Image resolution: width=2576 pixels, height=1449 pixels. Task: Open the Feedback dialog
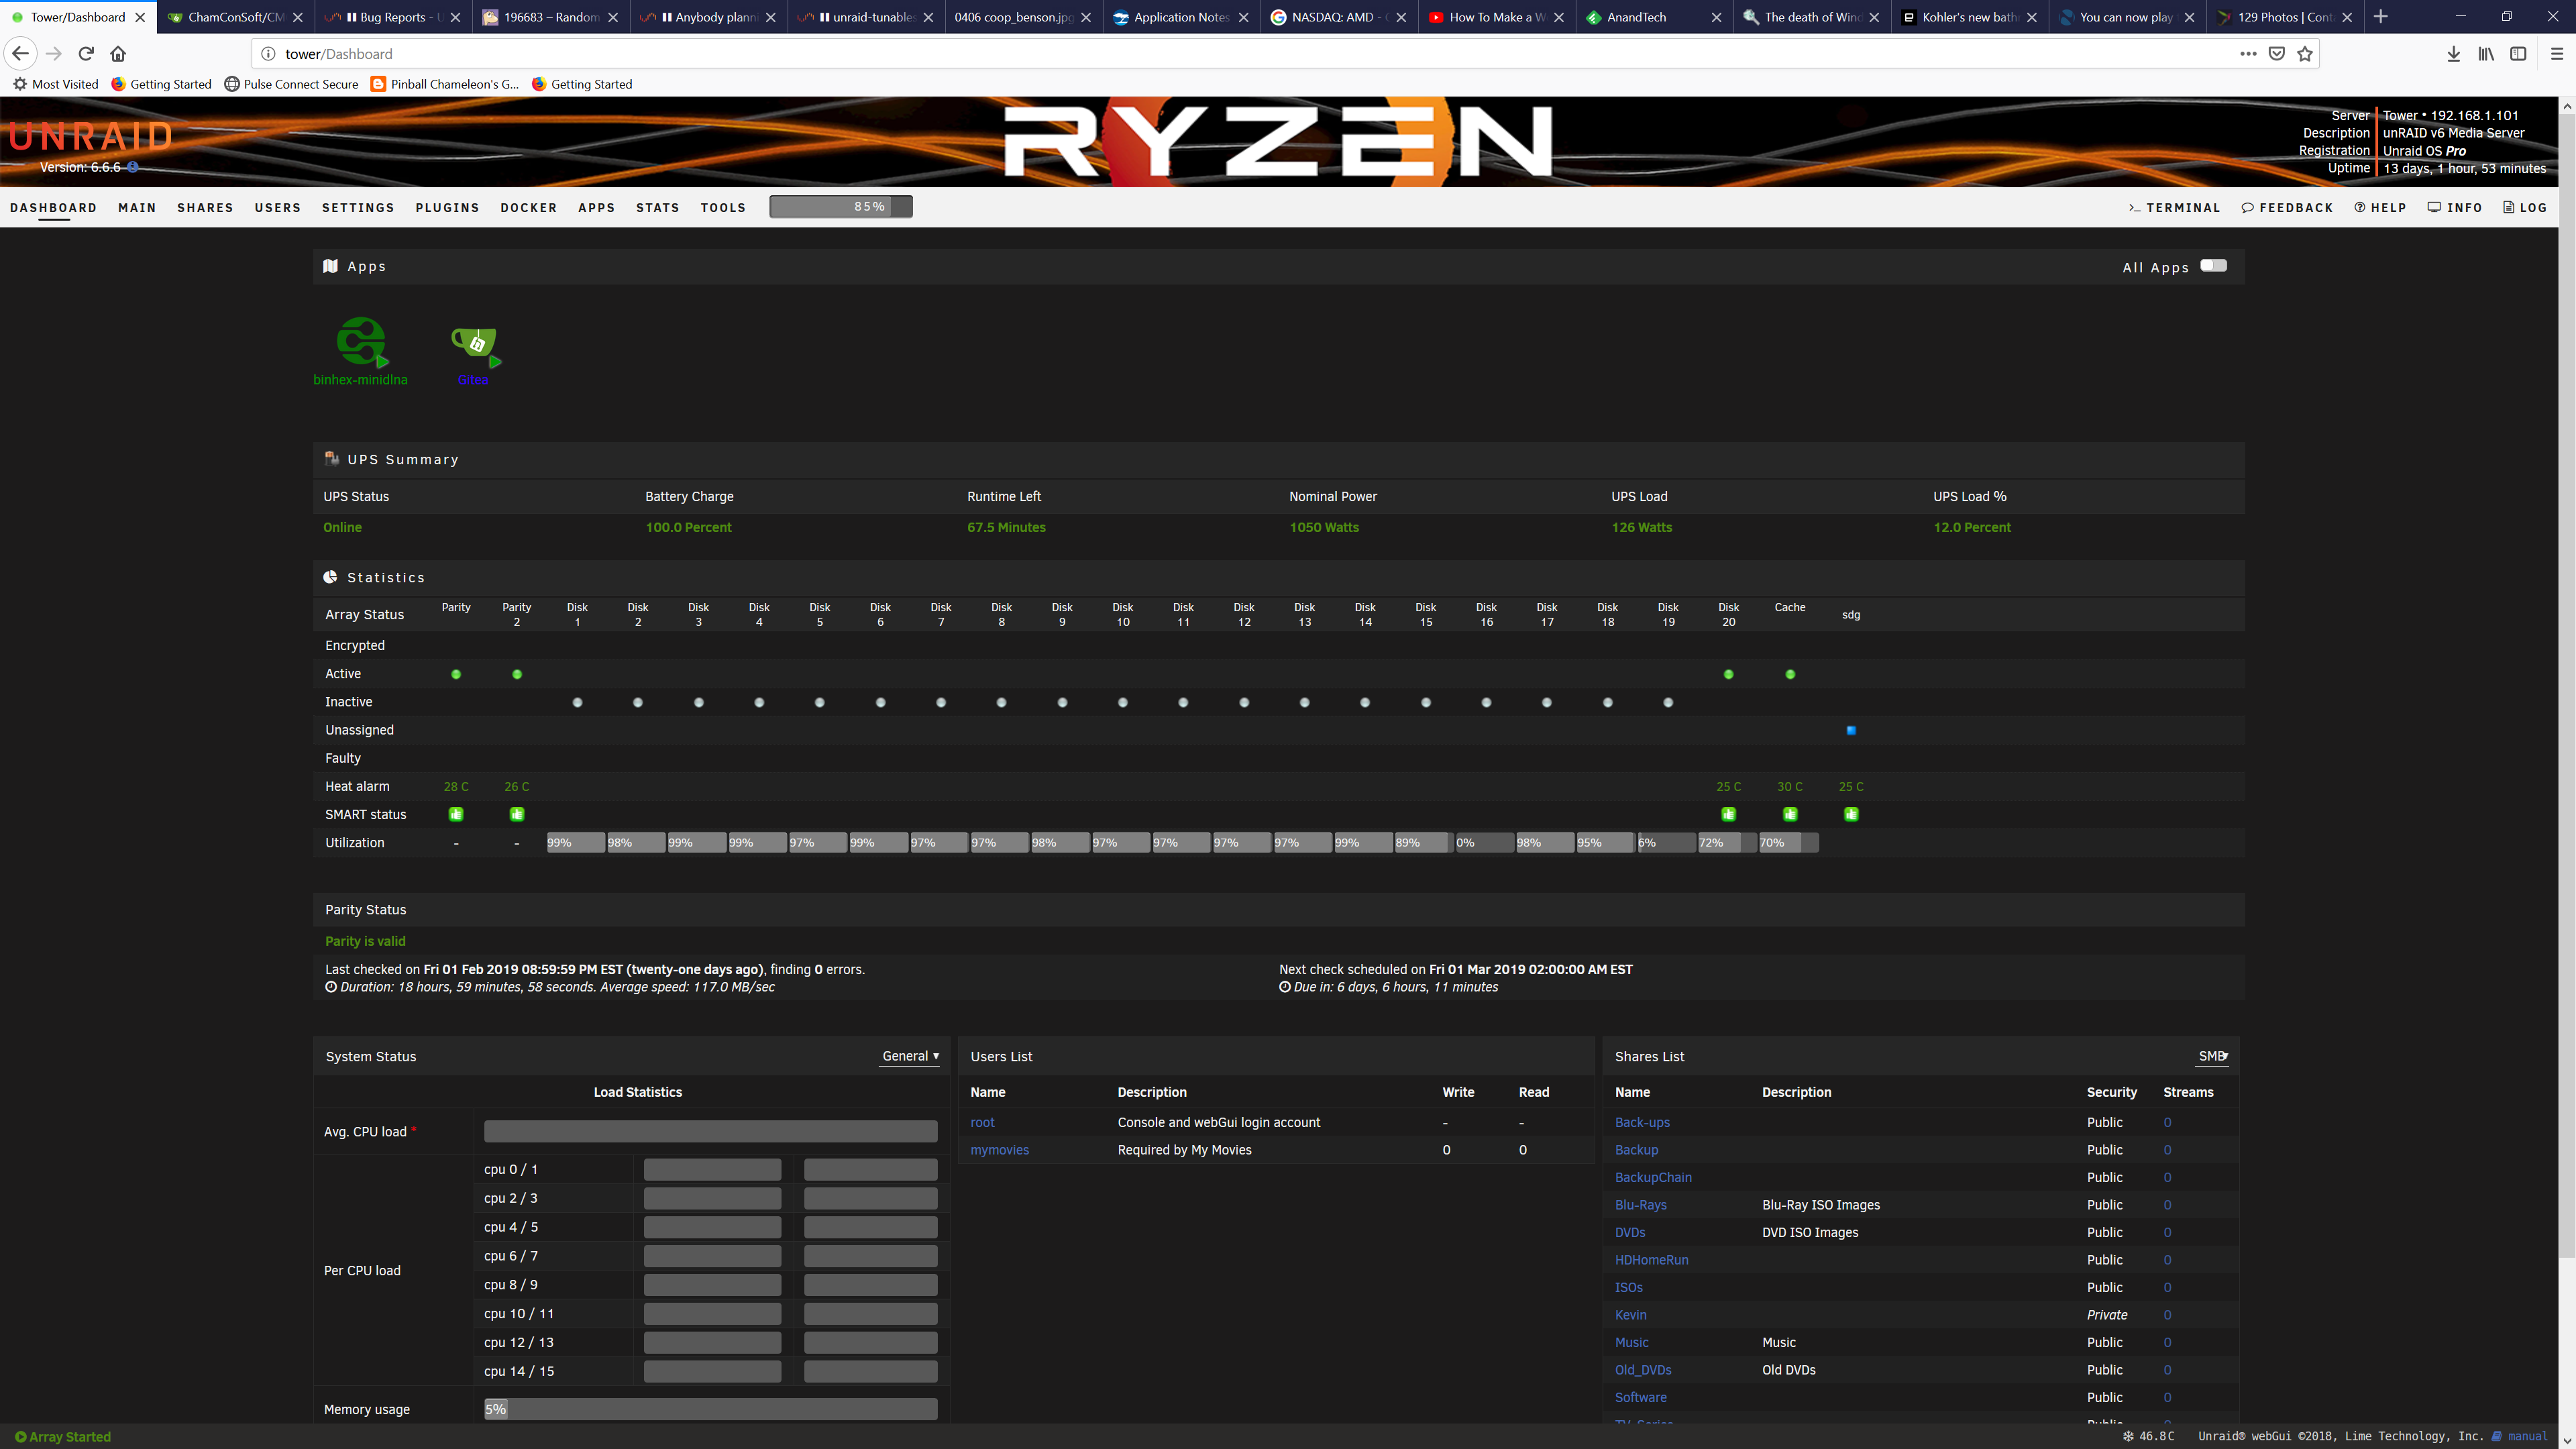tap(2287, 208)
